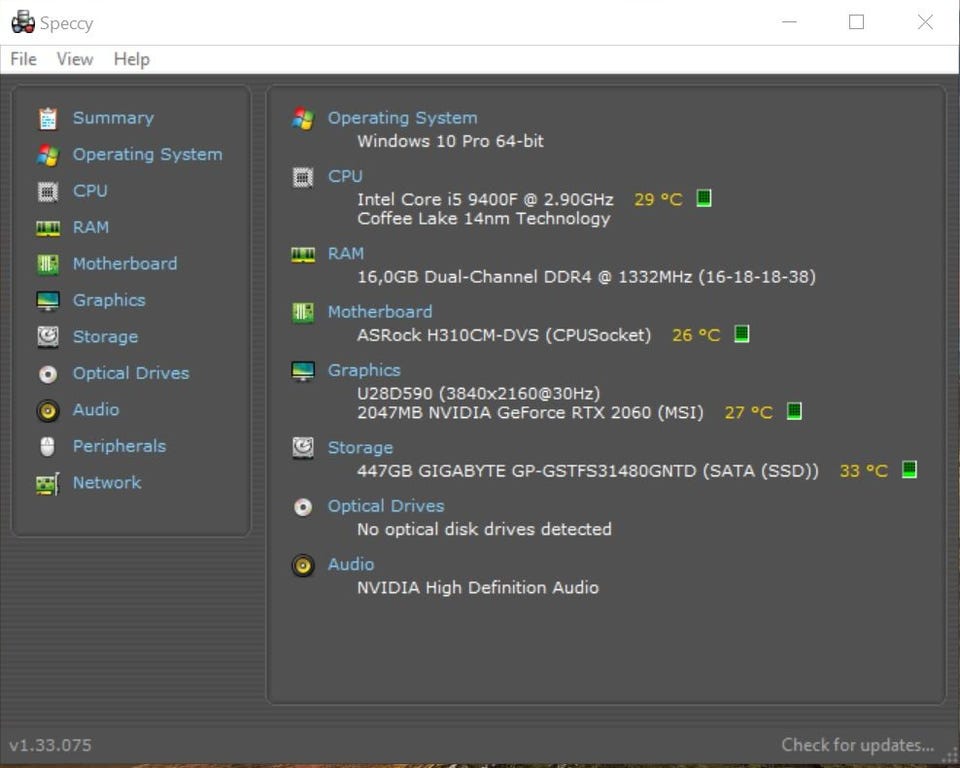Show Storage details from sidebar
The width and height of the screenshot is (960, 768).
pyautogui.click(x=105, y=337)
